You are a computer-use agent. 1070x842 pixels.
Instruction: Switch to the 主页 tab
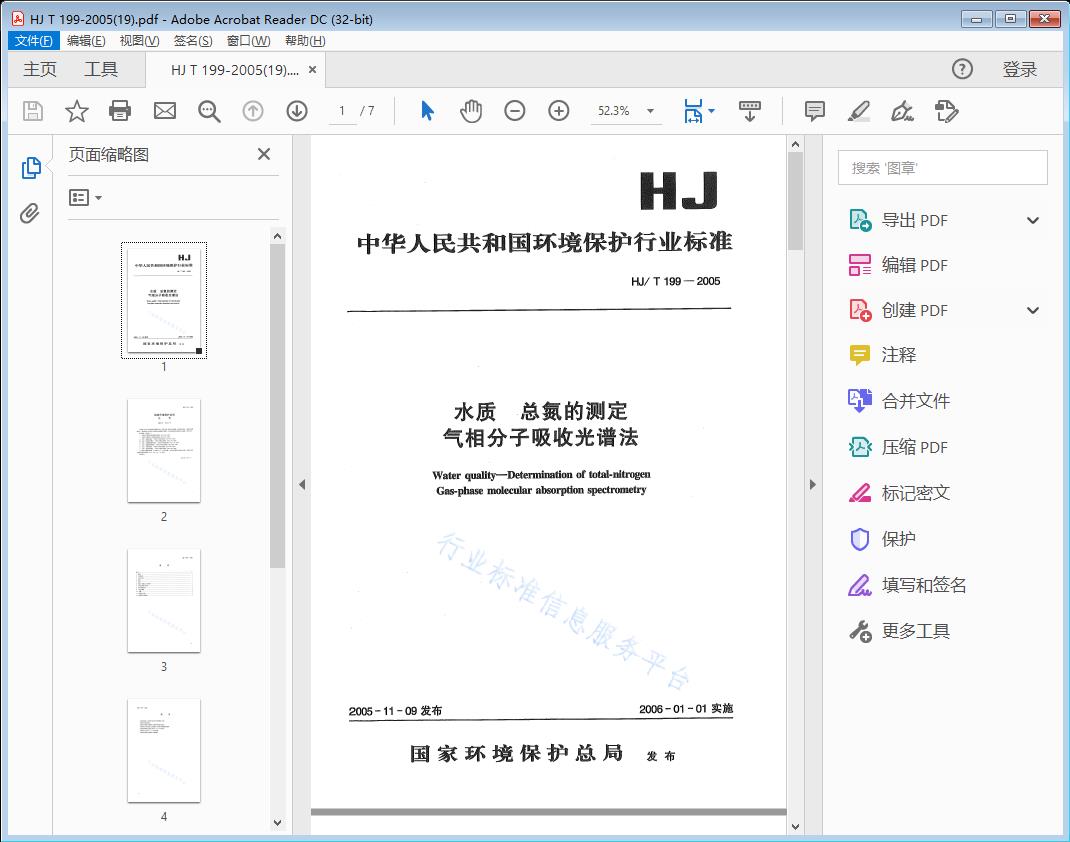pyautogui.click(x=40, y=69)
